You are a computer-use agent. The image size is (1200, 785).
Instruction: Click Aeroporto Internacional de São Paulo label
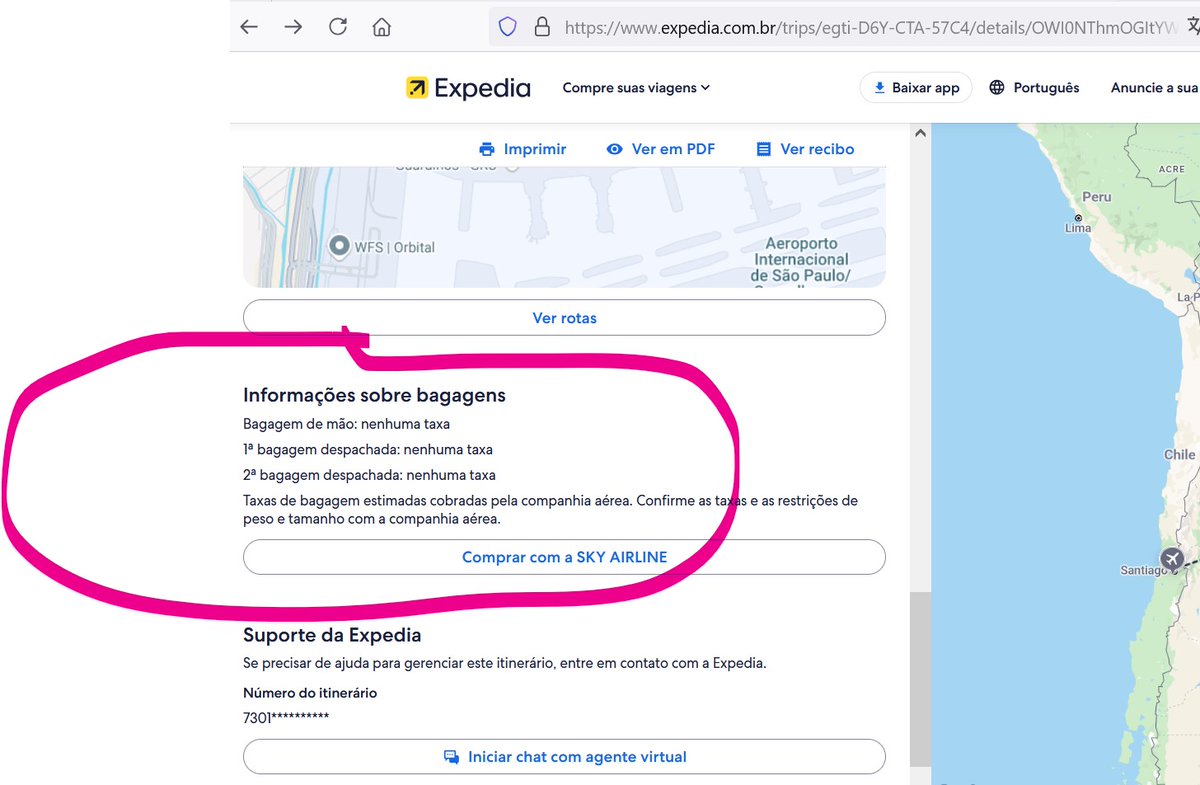(801, 262)
